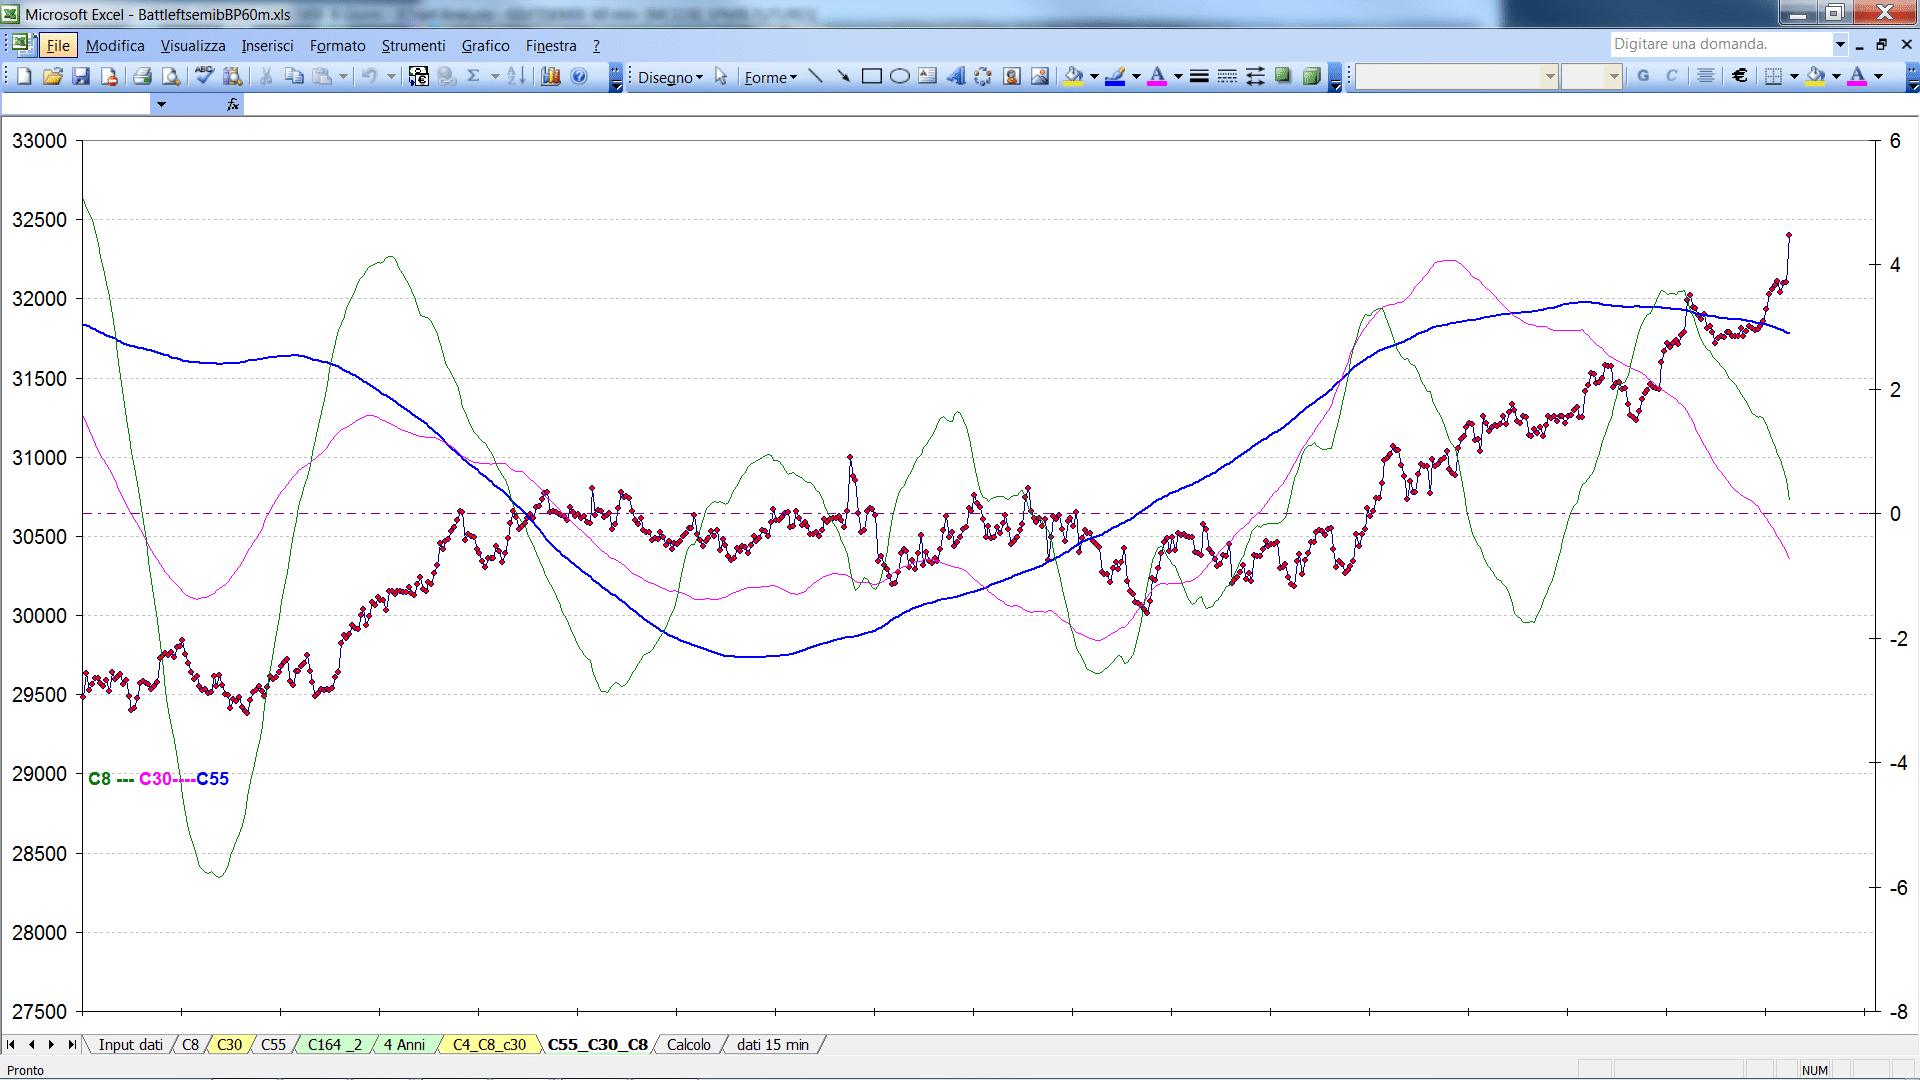Image resolution: width=1920 pixels, height=1080 pixels.
Task: Click the Sort ascending icon
Action: click(516, 76)
